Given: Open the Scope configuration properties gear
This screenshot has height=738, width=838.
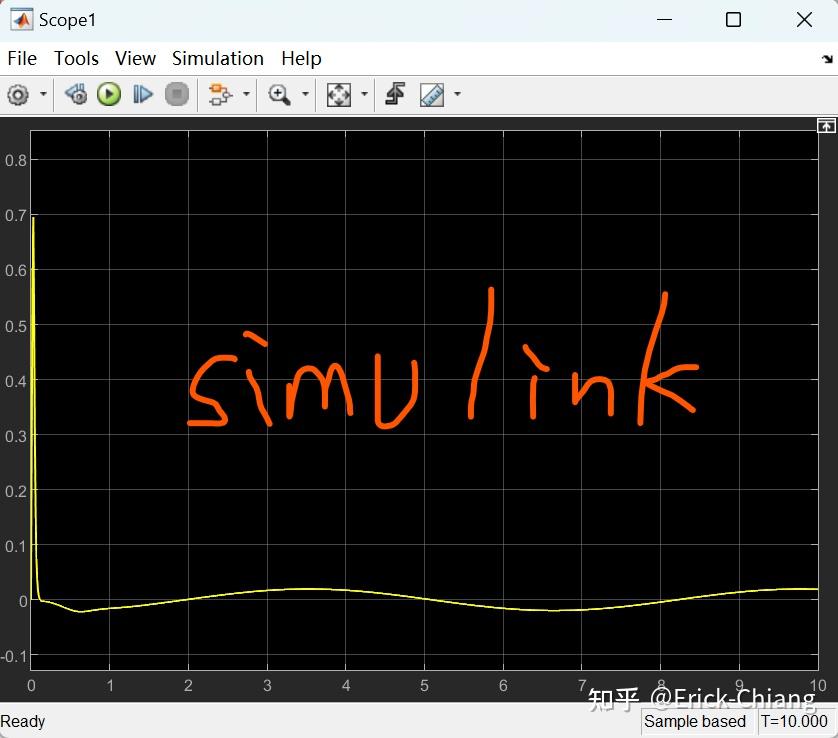Looking at the screenshot, I should pos(20,94).
